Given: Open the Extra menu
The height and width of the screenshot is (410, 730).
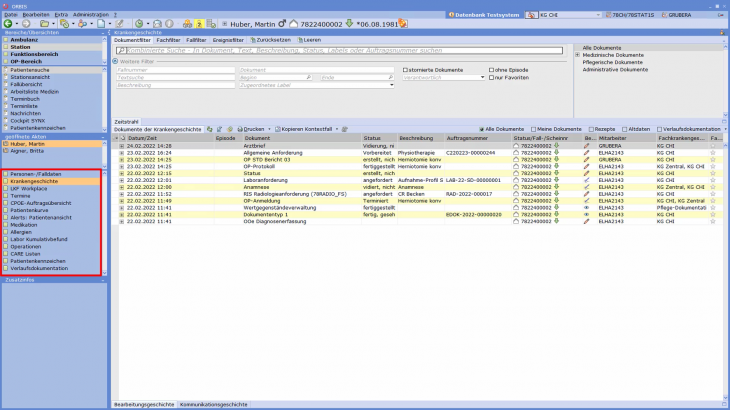Looking at the screenshot, I should pos(61,15).
